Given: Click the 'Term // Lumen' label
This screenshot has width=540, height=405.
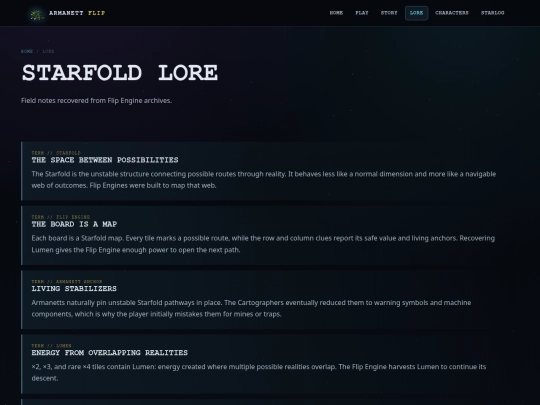Looking at the screenshot, I should pyautogui.click(x=52, y=345).
